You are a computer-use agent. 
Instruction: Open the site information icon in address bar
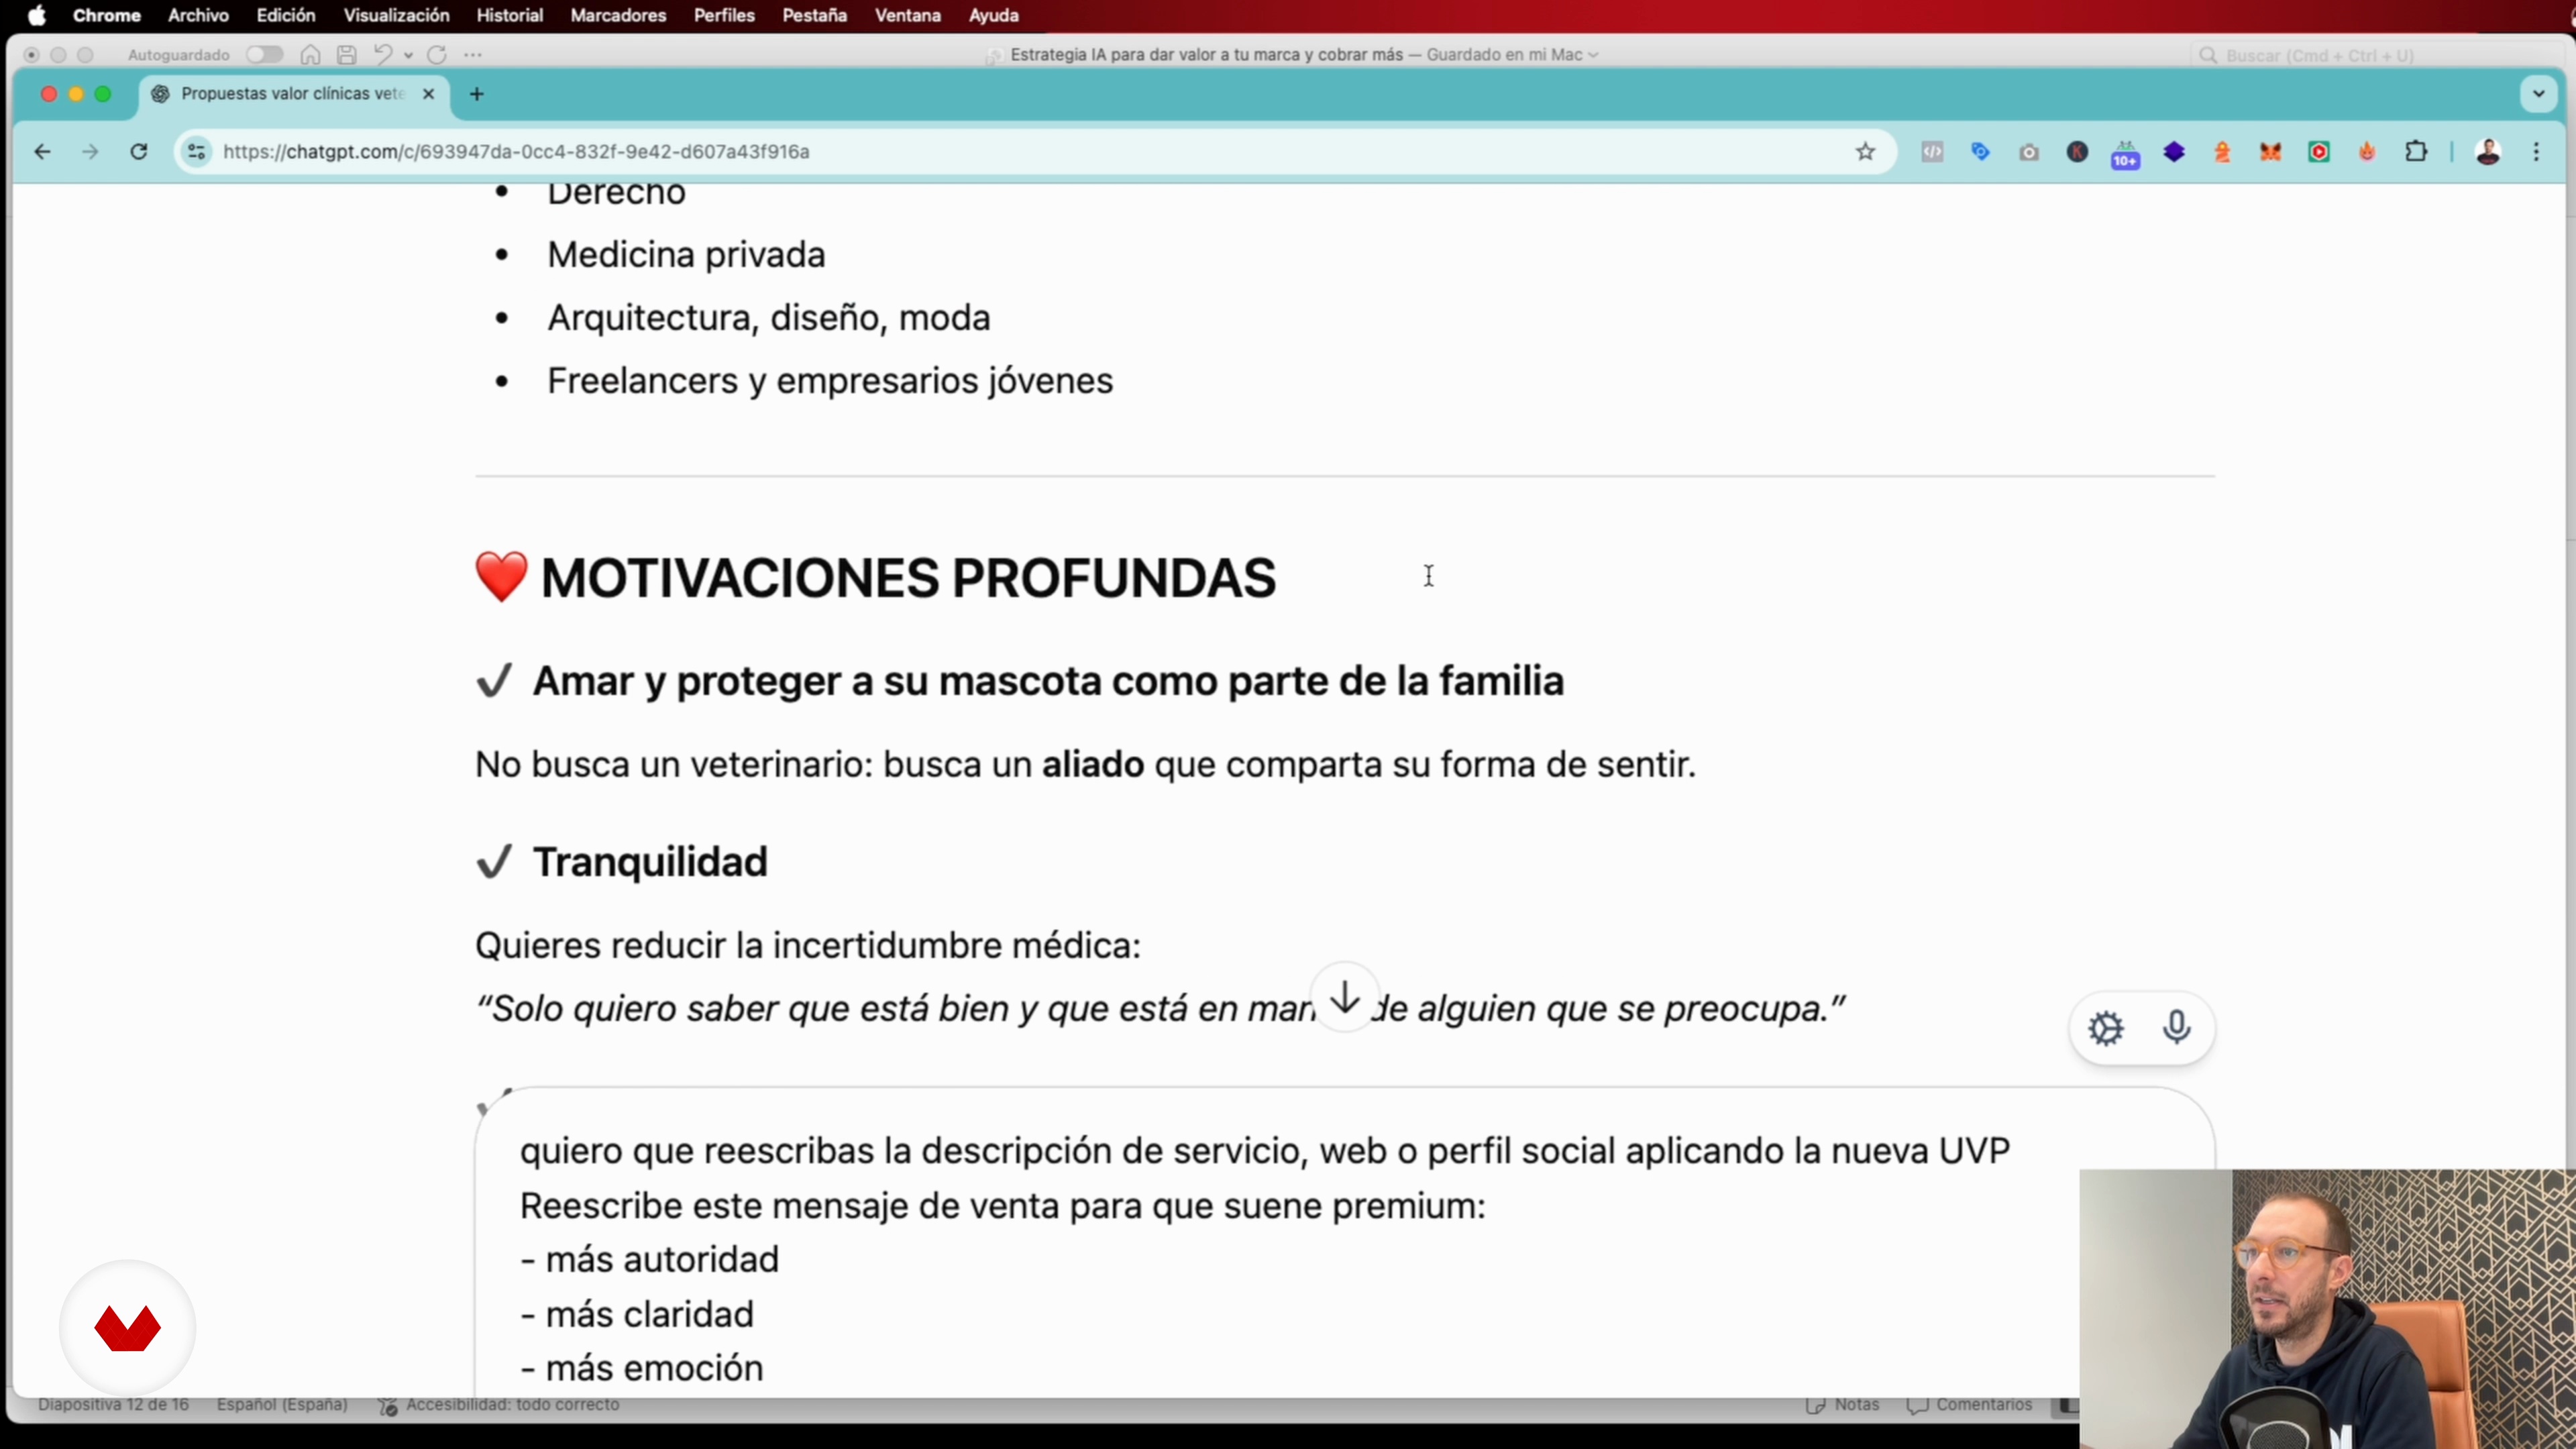(197, 152)
